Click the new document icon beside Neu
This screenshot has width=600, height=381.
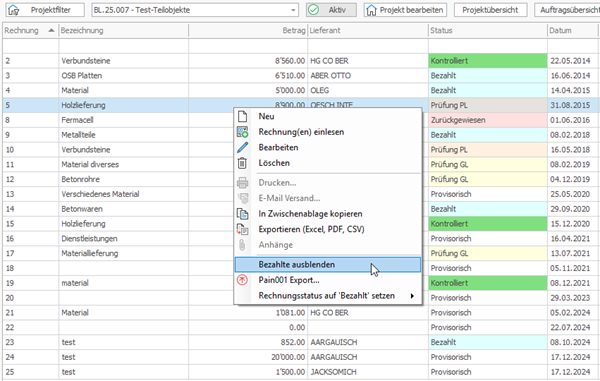click(x=242, y=116)
